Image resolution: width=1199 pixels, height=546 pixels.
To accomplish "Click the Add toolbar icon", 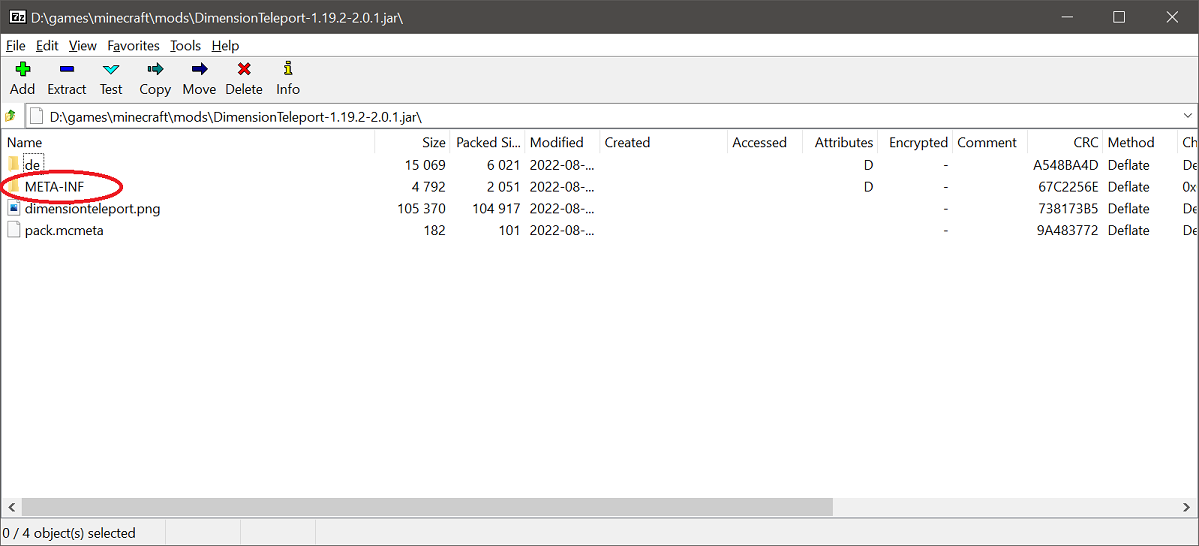I will [22, 69].
